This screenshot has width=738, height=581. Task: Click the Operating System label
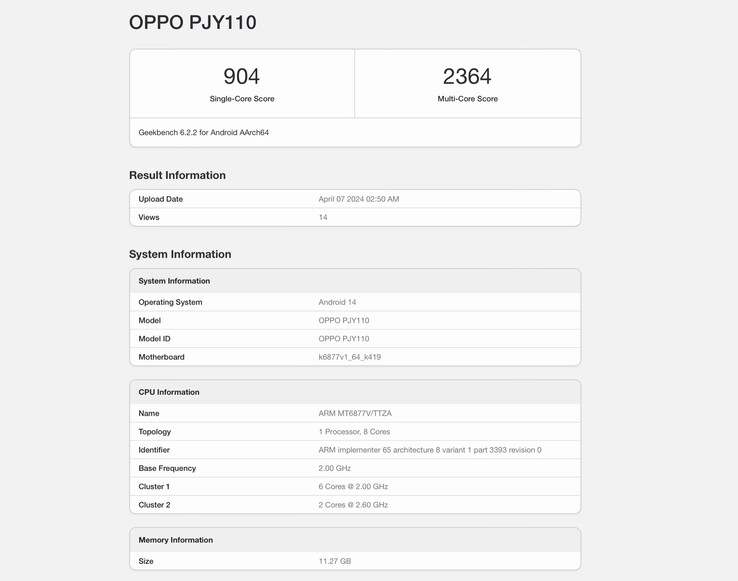(170, 302)
